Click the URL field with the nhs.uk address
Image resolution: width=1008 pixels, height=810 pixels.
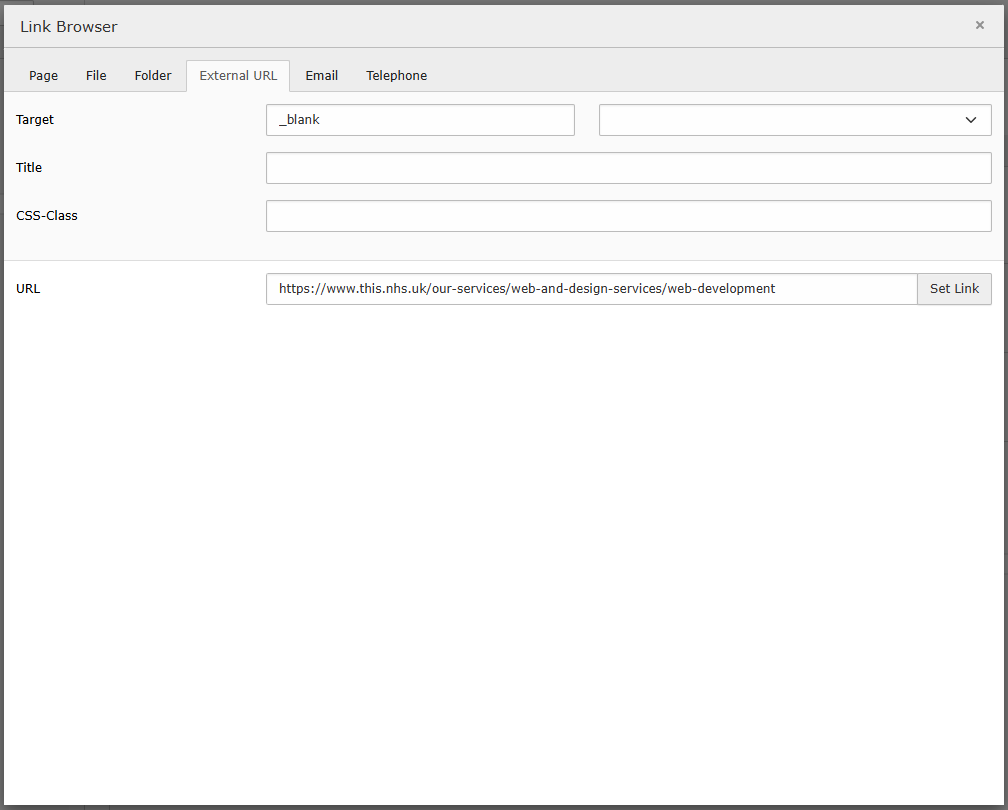tap(591, 289)
